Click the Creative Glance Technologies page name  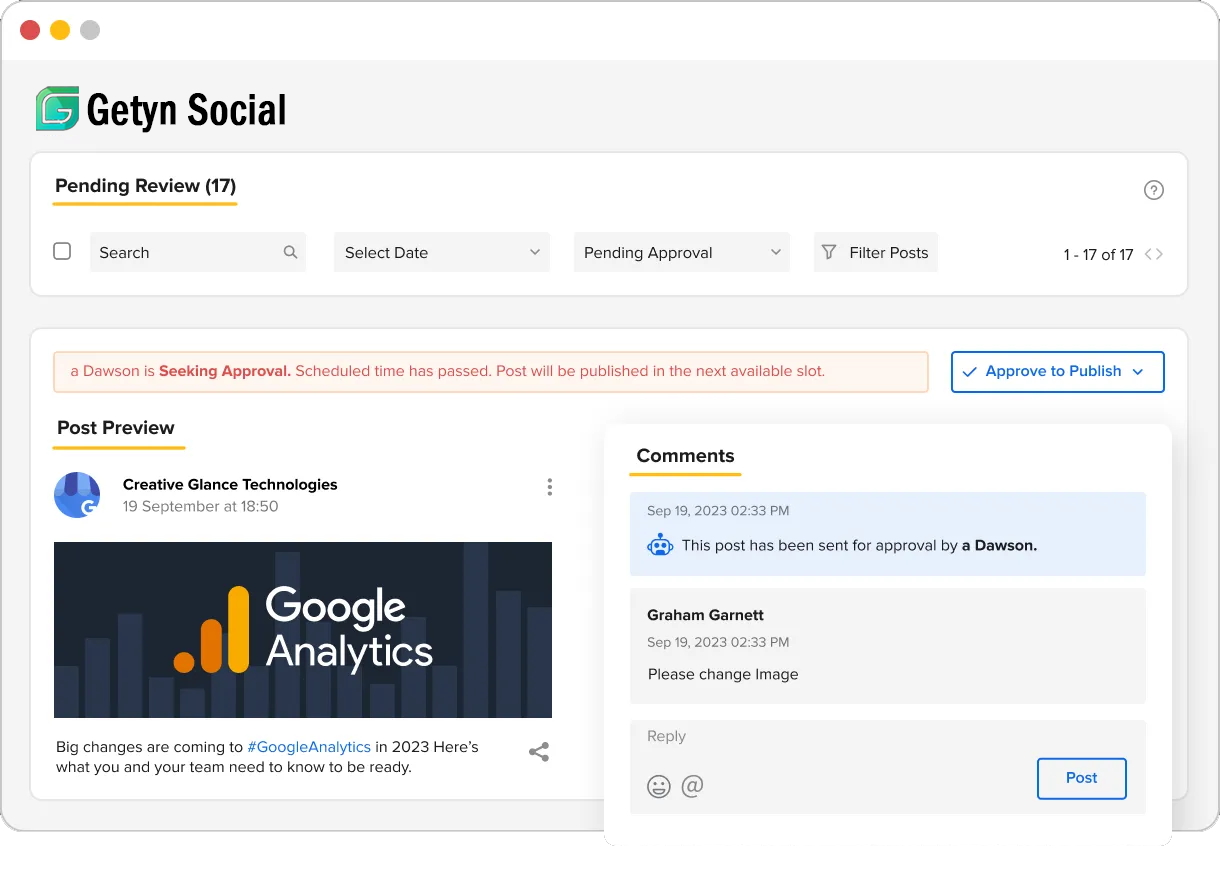(230, 485)
